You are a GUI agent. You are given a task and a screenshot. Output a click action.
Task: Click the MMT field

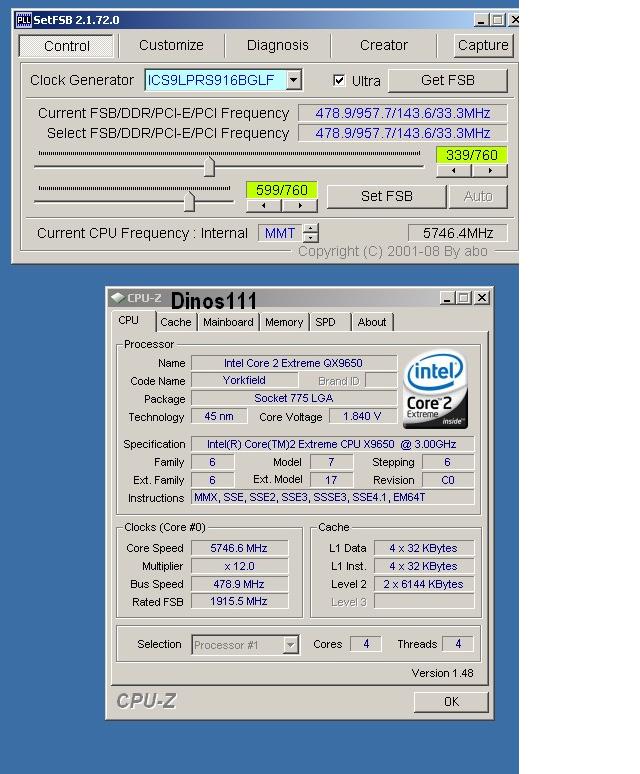coord(280,233)
